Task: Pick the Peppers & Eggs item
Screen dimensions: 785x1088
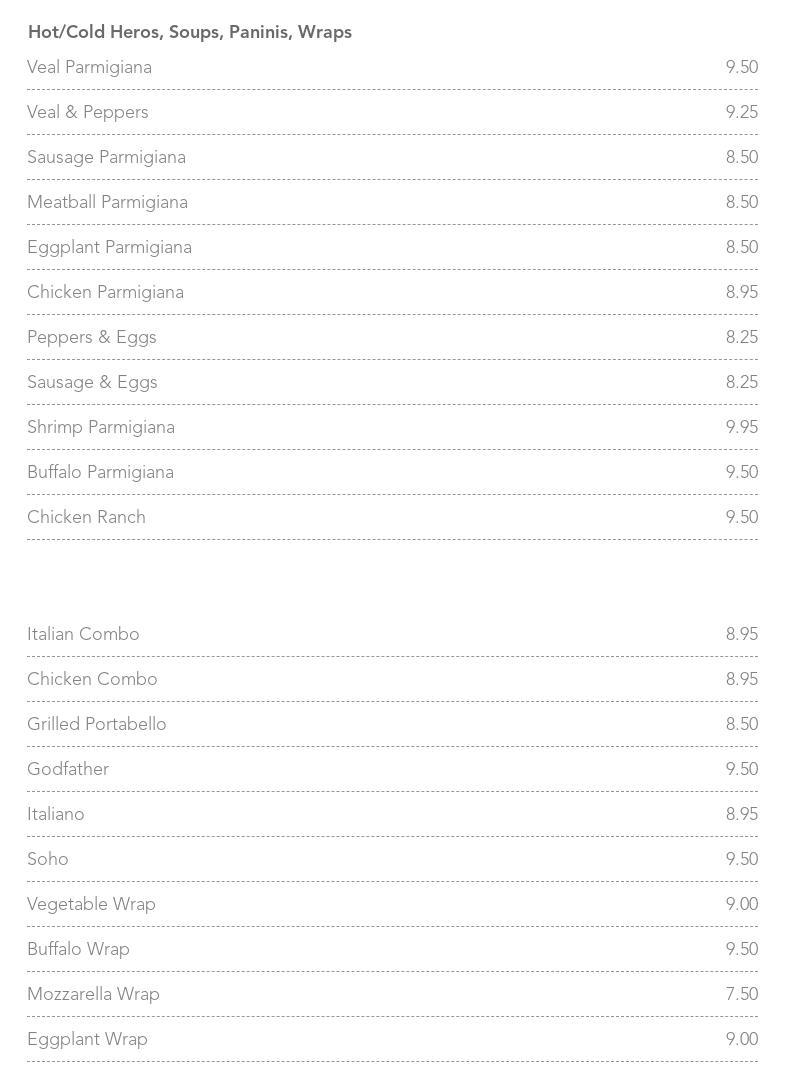Action: [91, 337]
